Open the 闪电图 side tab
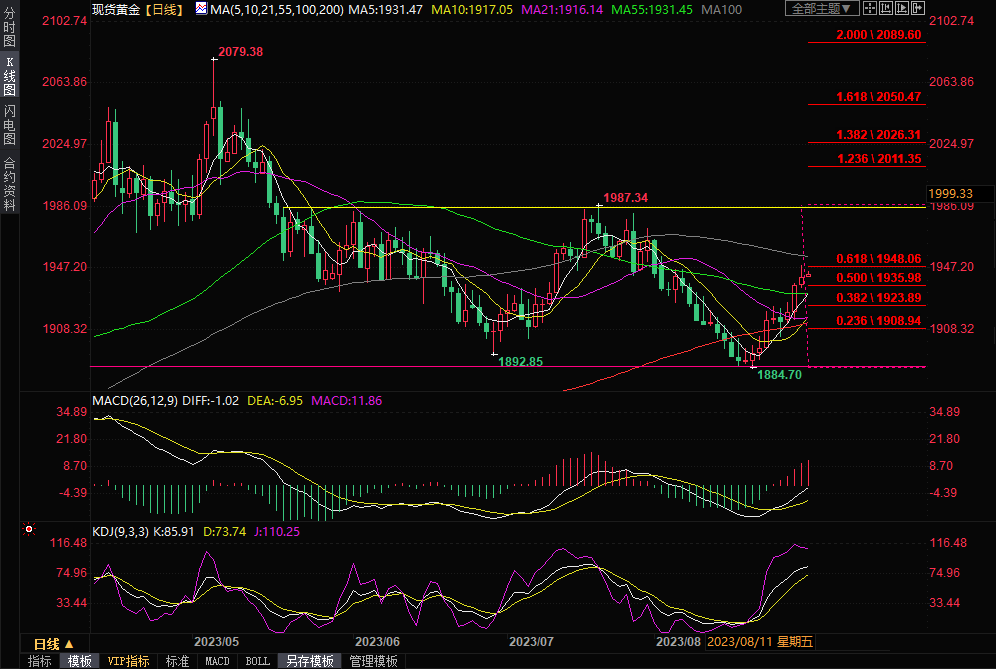Image resolution: width=996 pixels, height=669 pixels. [9, 125]
